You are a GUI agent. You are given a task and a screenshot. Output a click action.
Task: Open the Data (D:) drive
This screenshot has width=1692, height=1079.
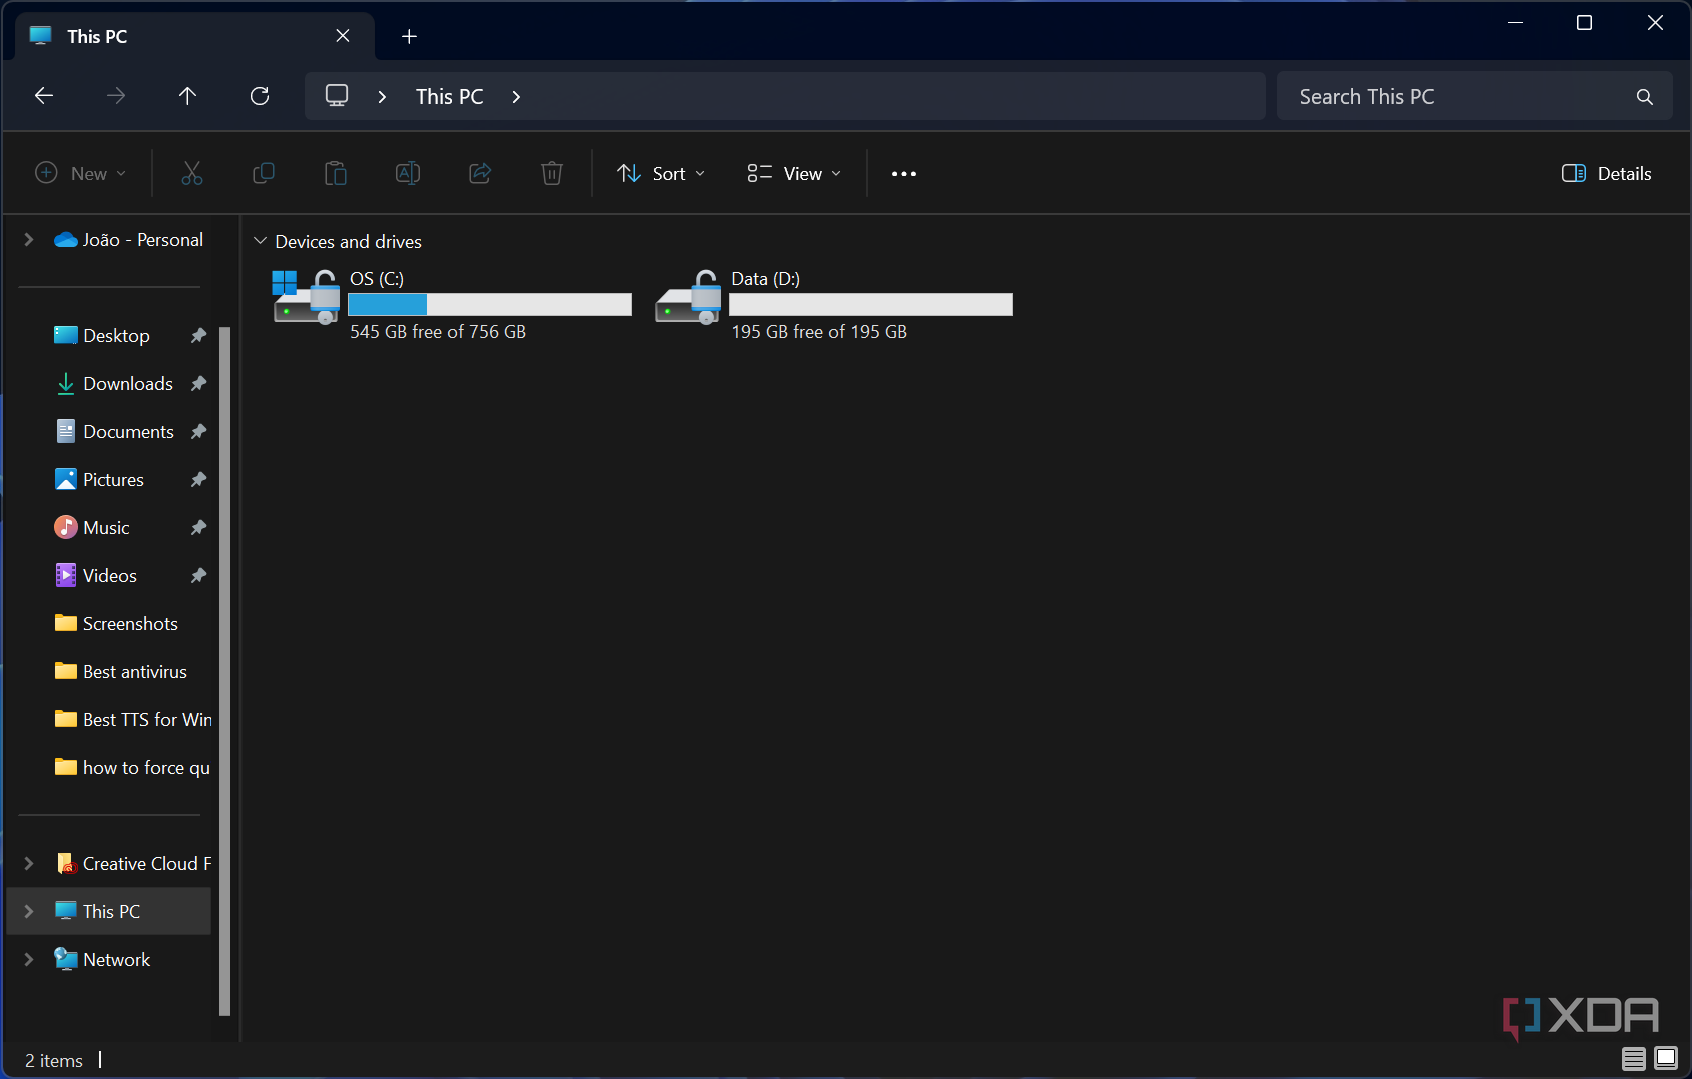coord(765,278)
